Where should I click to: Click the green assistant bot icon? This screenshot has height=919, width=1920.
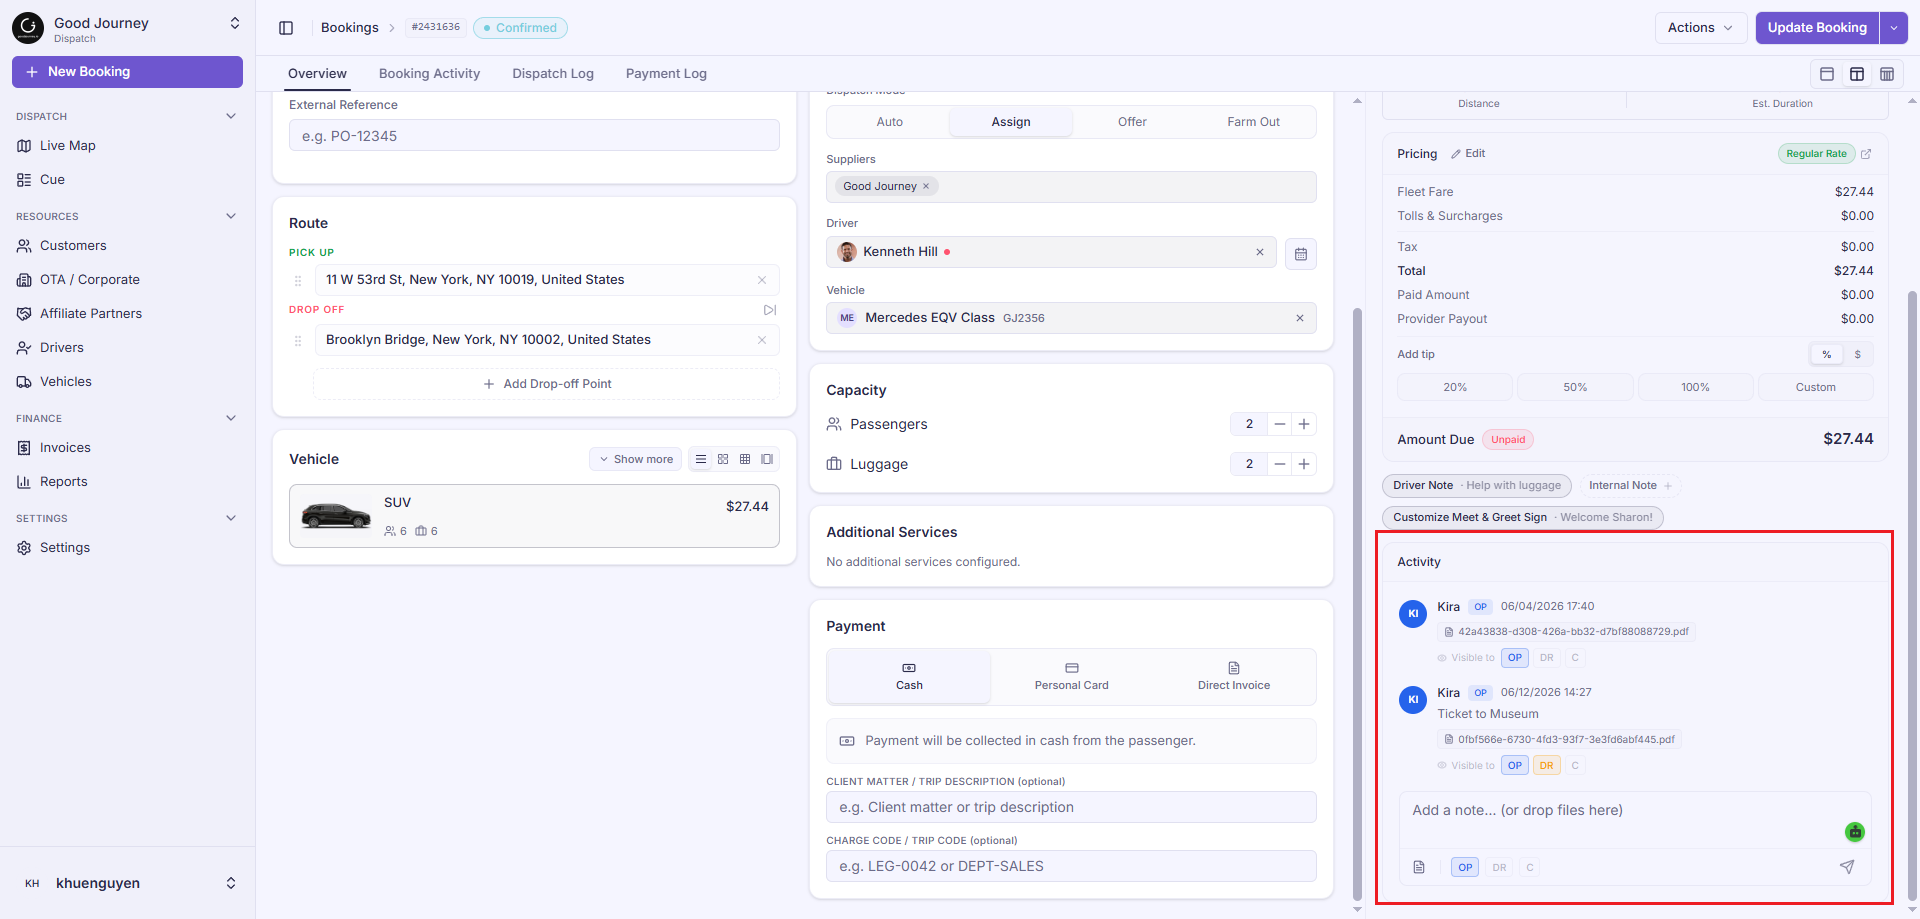coord(1855,832)
